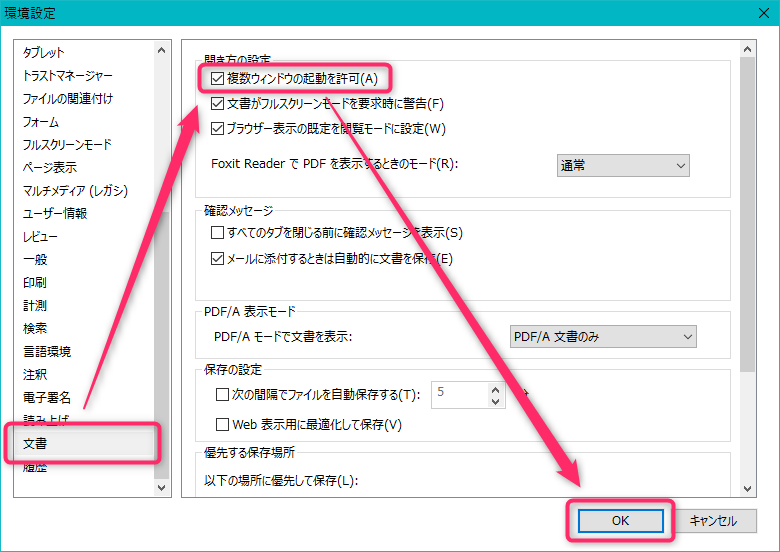This screenshot has height=552, width=780.
Task: Toggle 複数ウィンドウの起動を許可 checkbox
Action: (218, 78)
